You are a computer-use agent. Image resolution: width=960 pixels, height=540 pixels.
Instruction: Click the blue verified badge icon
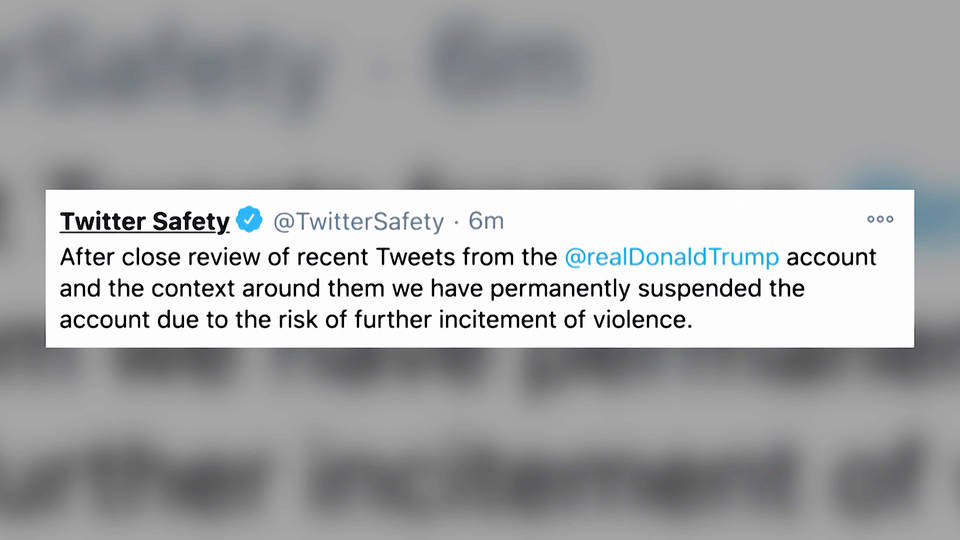pos(249,220)
